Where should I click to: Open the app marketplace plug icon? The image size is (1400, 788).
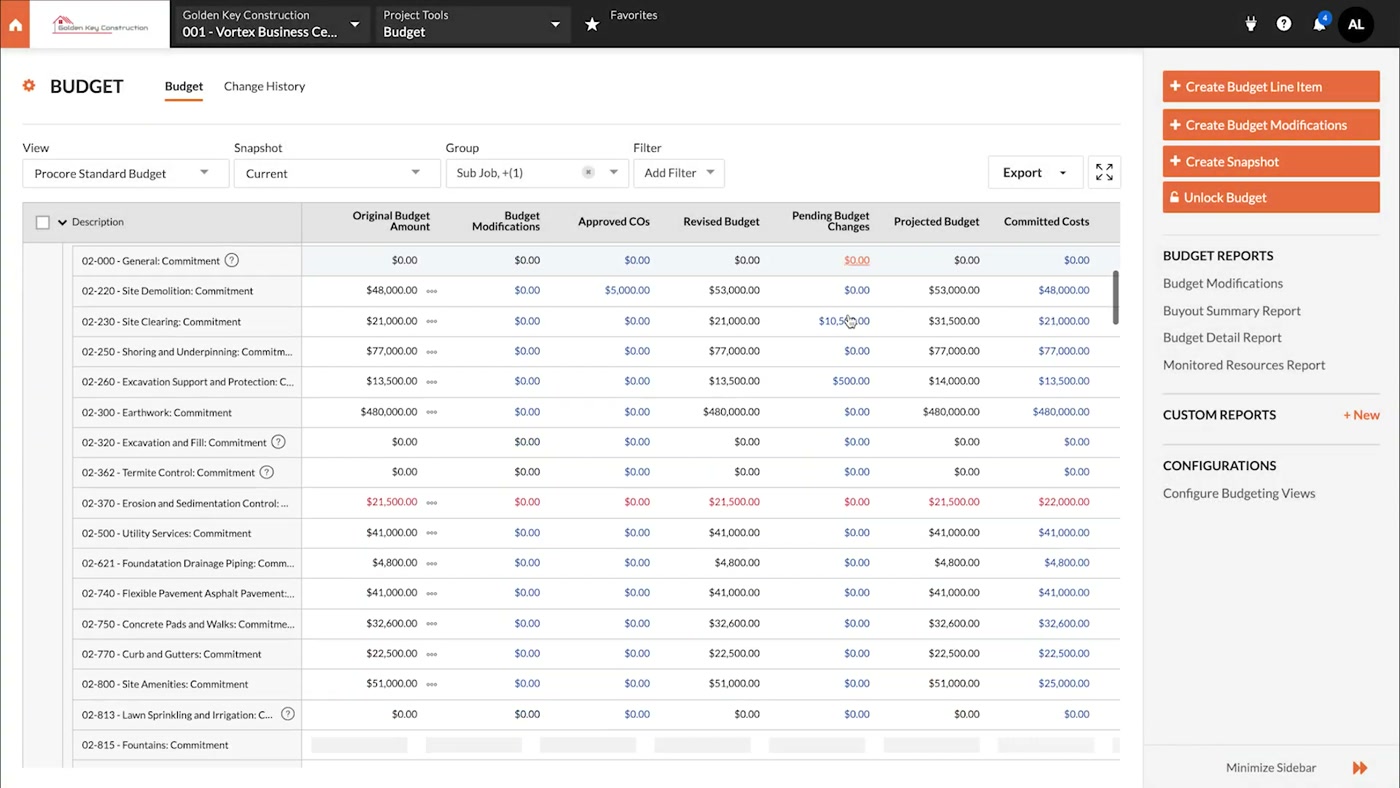[1250, 24]
